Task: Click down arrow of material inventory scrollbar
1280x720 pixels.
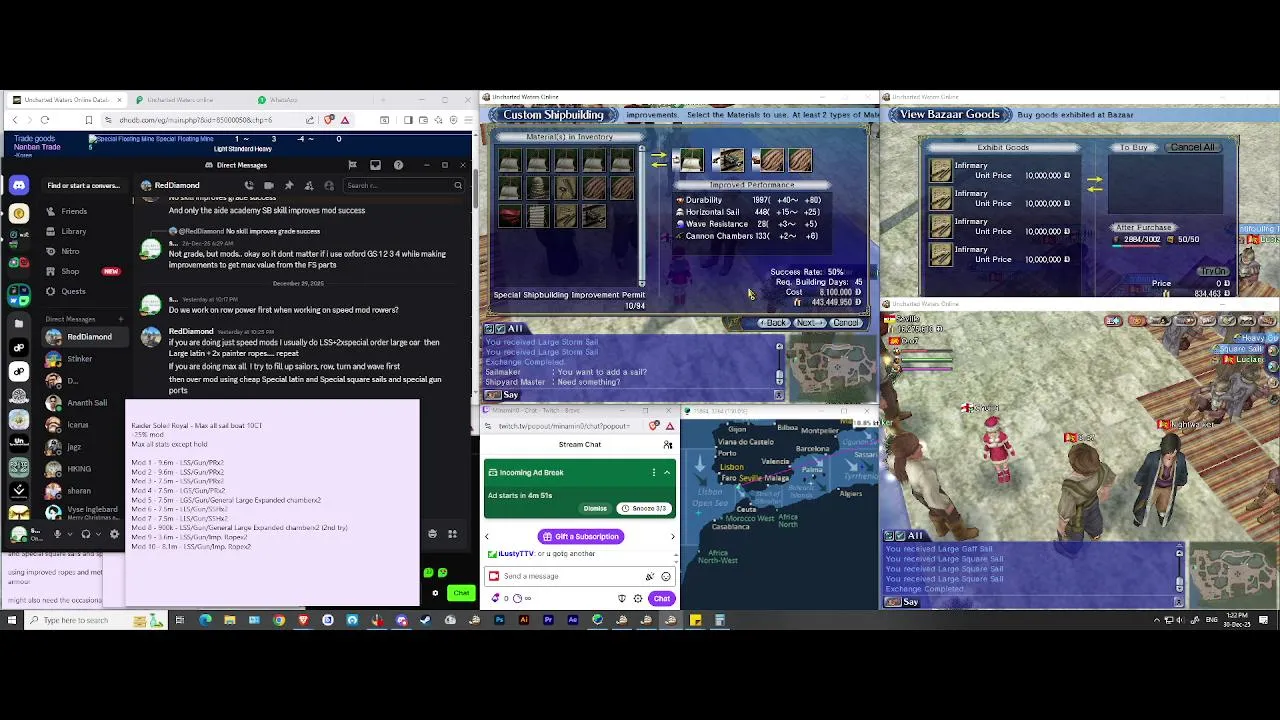Action: (642, 283)
